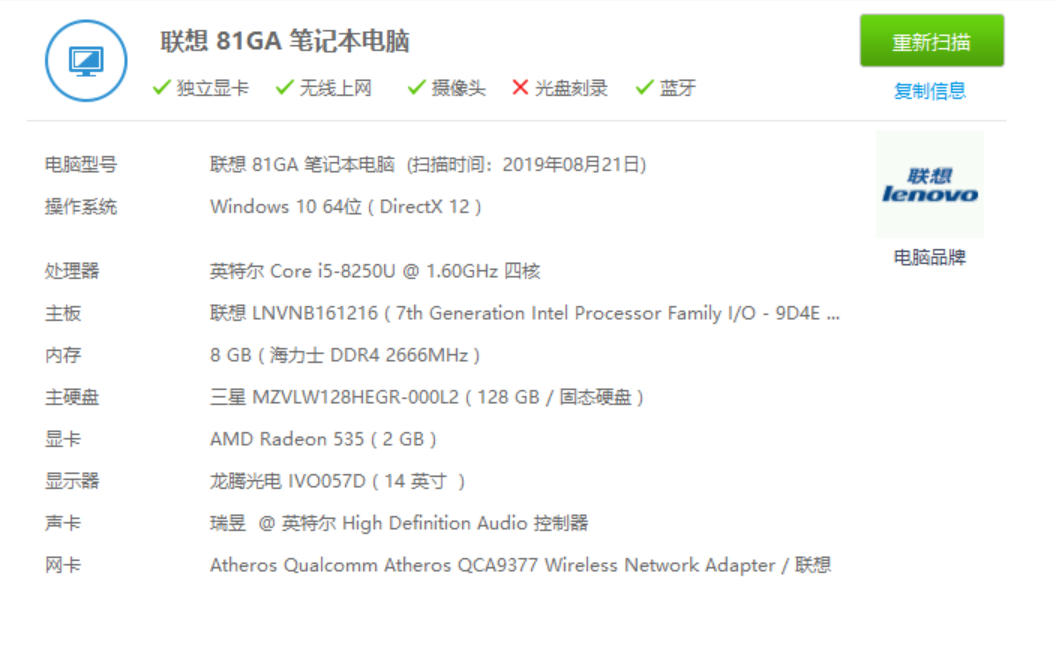This screenshot has width=1055, height=669.
Task: Click the green check beside 摄像头
Action: click(417, 88)
